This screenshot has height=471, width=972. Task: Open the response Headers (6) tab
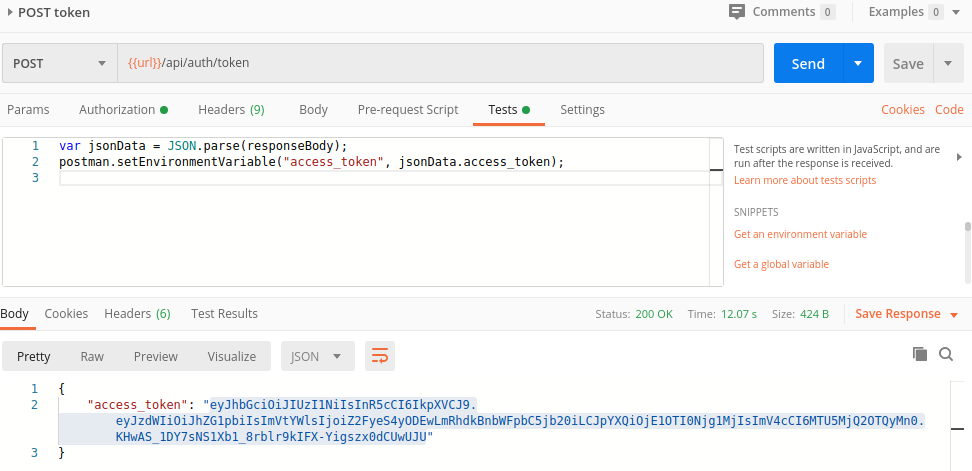(137, 314)
